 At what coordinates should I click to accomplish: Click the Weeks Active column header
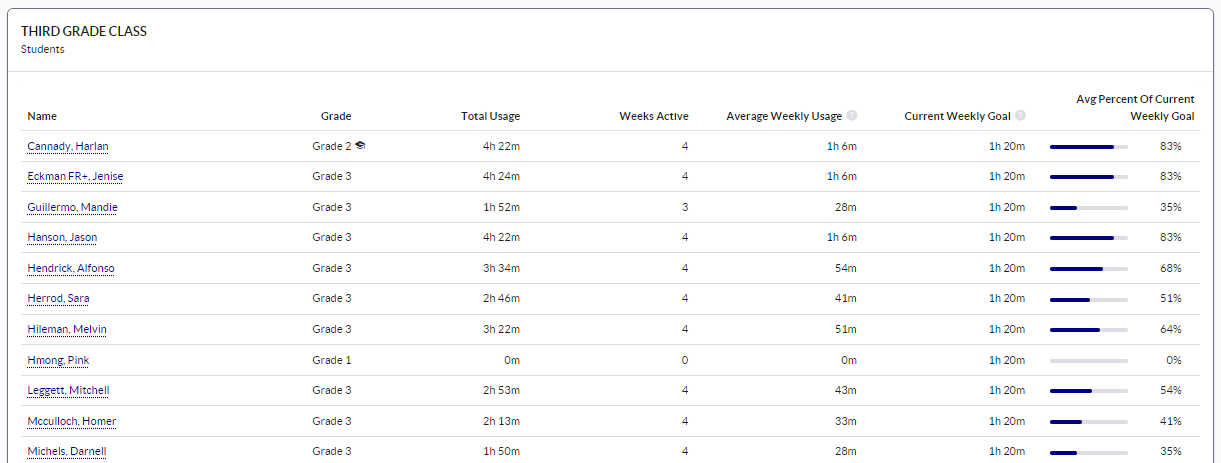click(x=654, y=116)
